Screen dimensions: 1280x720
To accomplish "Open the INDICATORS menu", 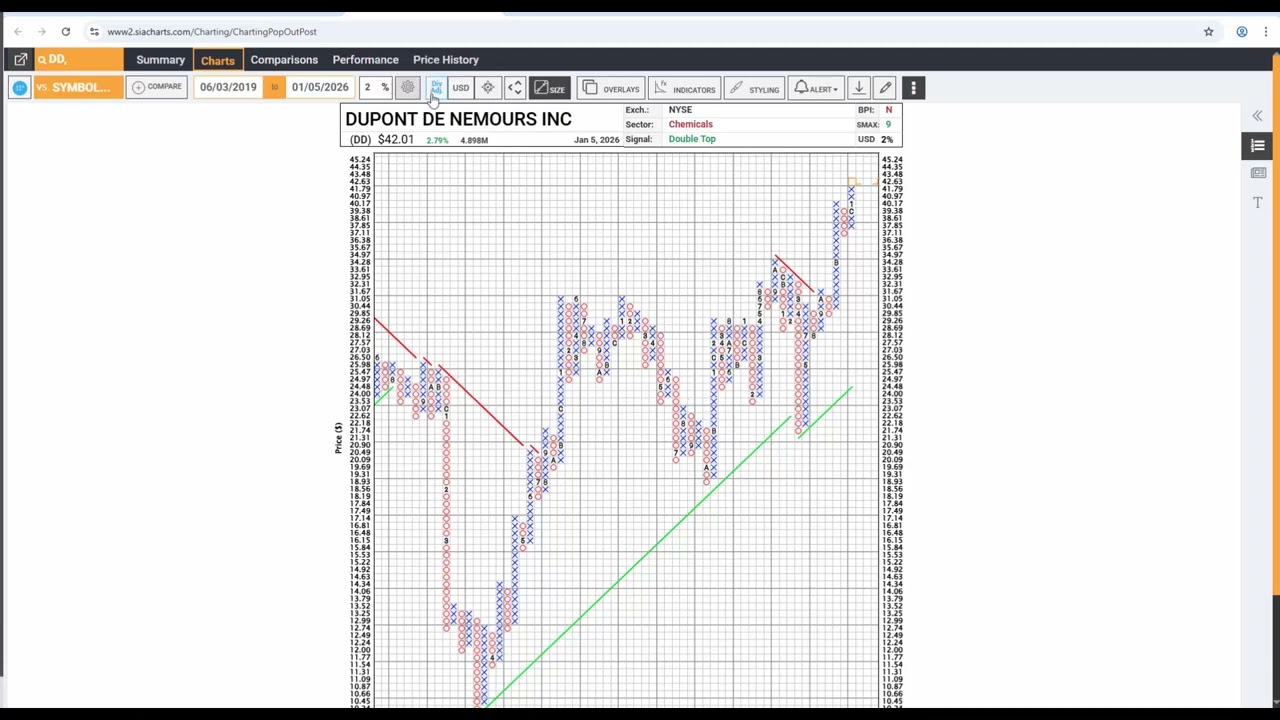I will pos(684,88).
